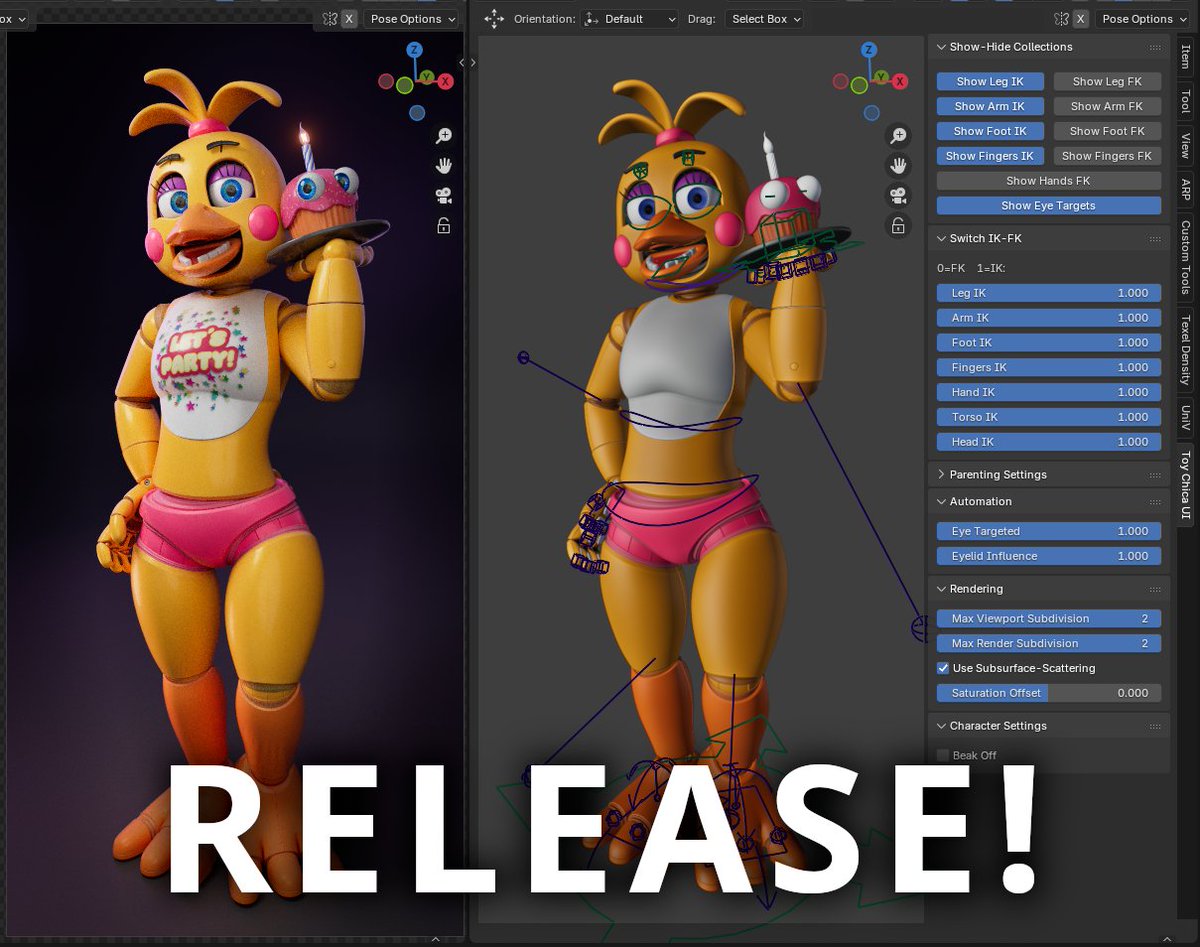The image size is (1200, 947).
Task: Grab the Show-Hide Collections panel drag handle
Action: 1155,47
